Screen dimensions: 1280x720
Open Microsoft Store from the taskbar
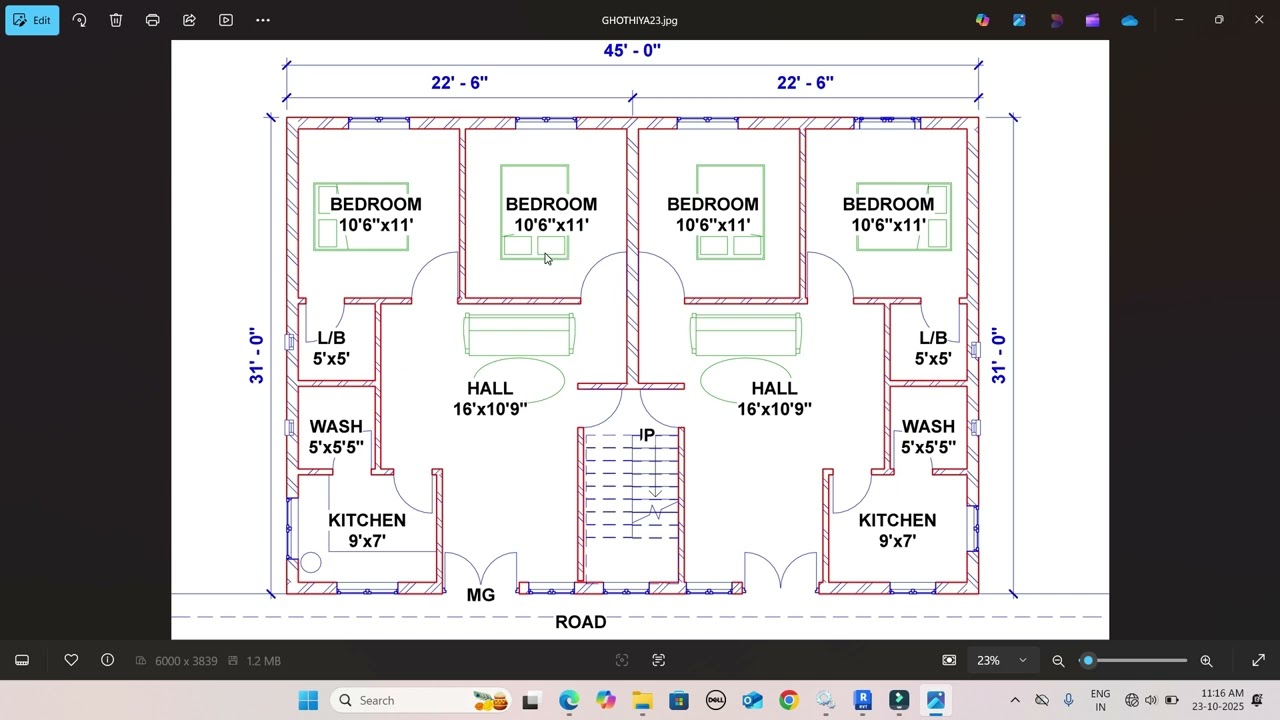pos(679,700)
